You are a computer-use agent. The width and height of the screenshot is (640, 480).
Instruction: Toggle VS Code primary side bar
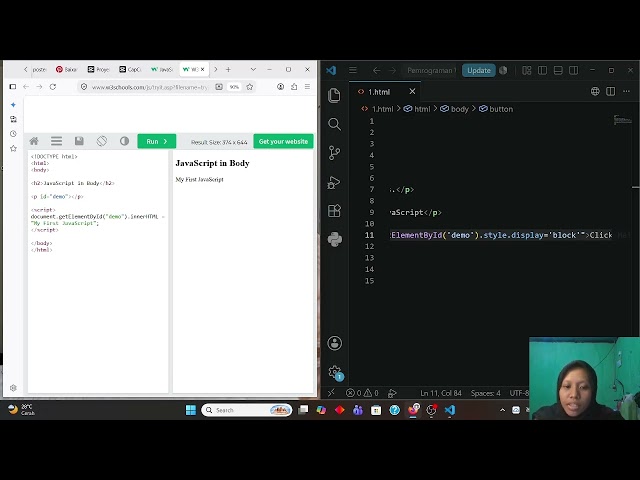tap(542, 71)
